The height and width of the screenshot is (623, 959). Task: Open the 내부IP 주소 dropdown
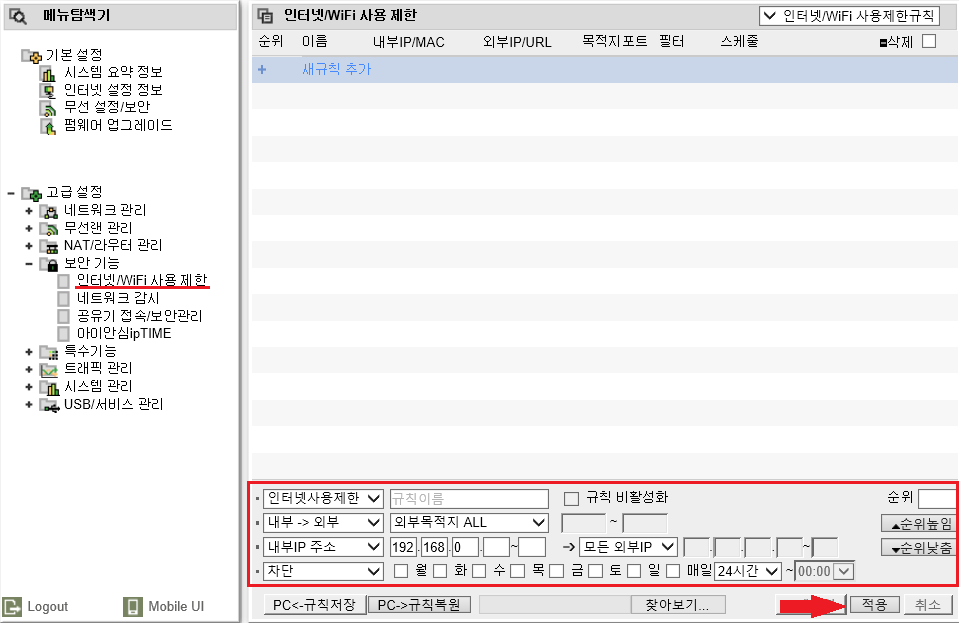(x=323, y=547)
